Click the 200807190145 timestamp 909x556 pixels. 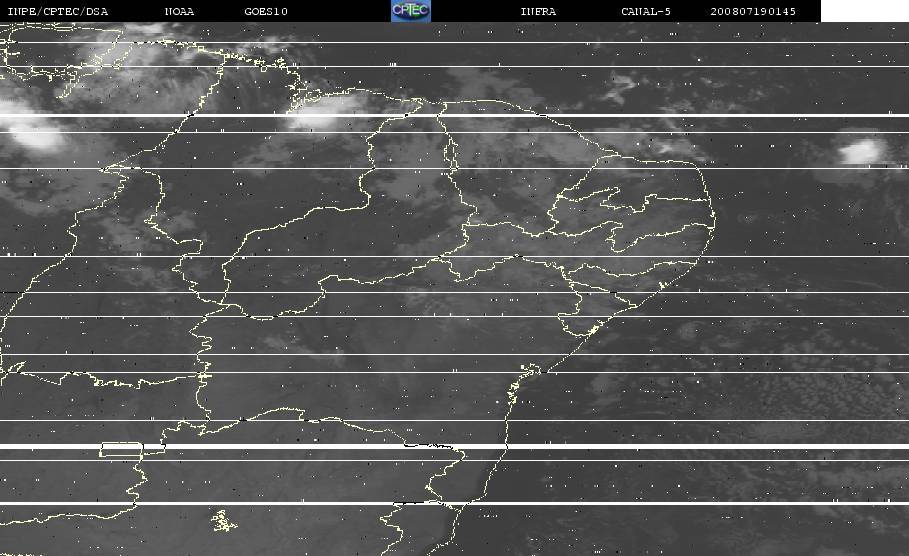pyautogui.click(x=753, y=12)
